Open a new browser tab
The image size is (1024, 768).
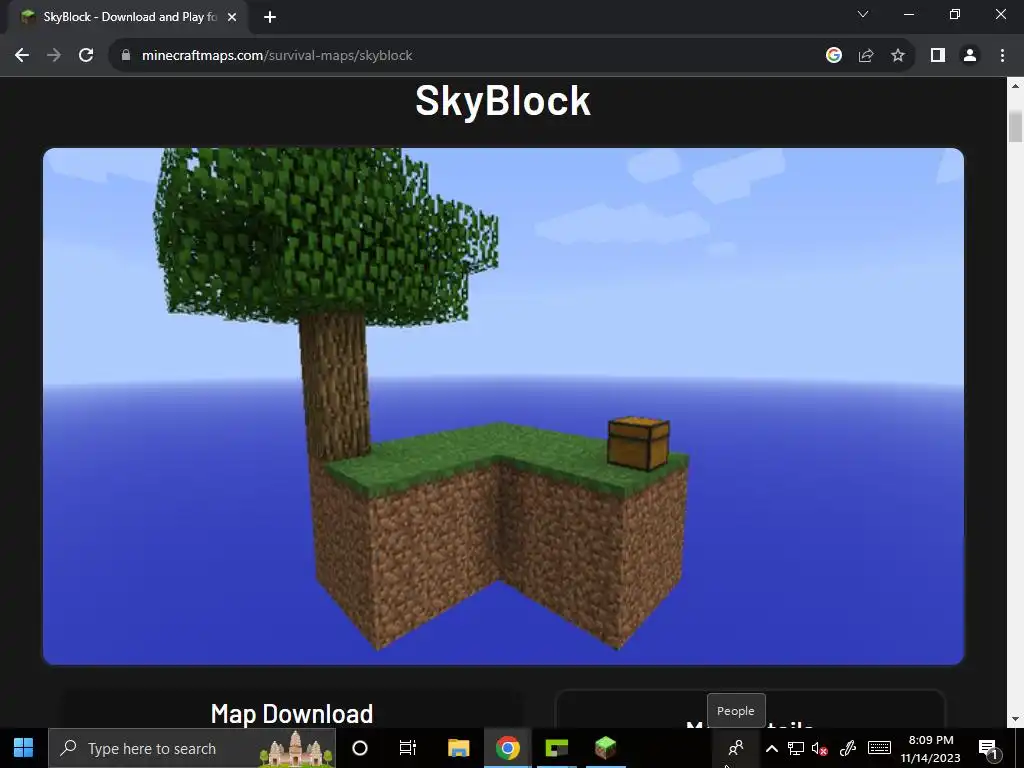(270, 18)
